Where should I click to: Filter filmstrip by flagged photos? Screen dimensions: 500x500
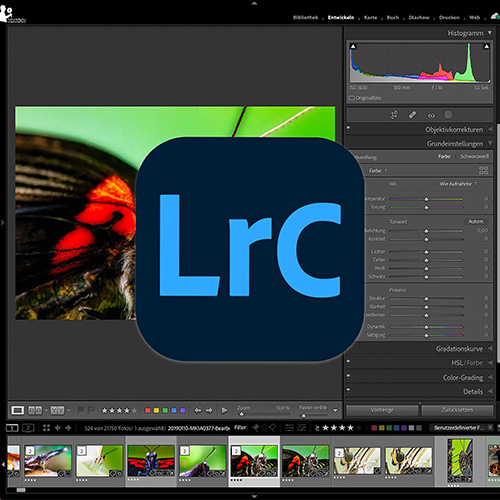point(256,428)
